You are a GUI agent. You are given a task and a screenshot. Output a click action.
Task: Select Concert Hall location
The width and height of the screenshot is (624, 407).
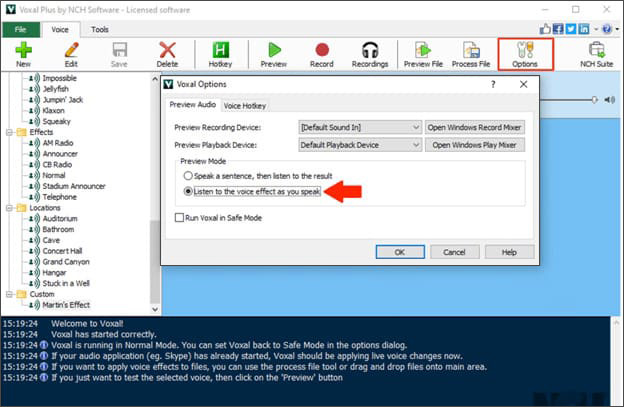[x=62, y=251]
